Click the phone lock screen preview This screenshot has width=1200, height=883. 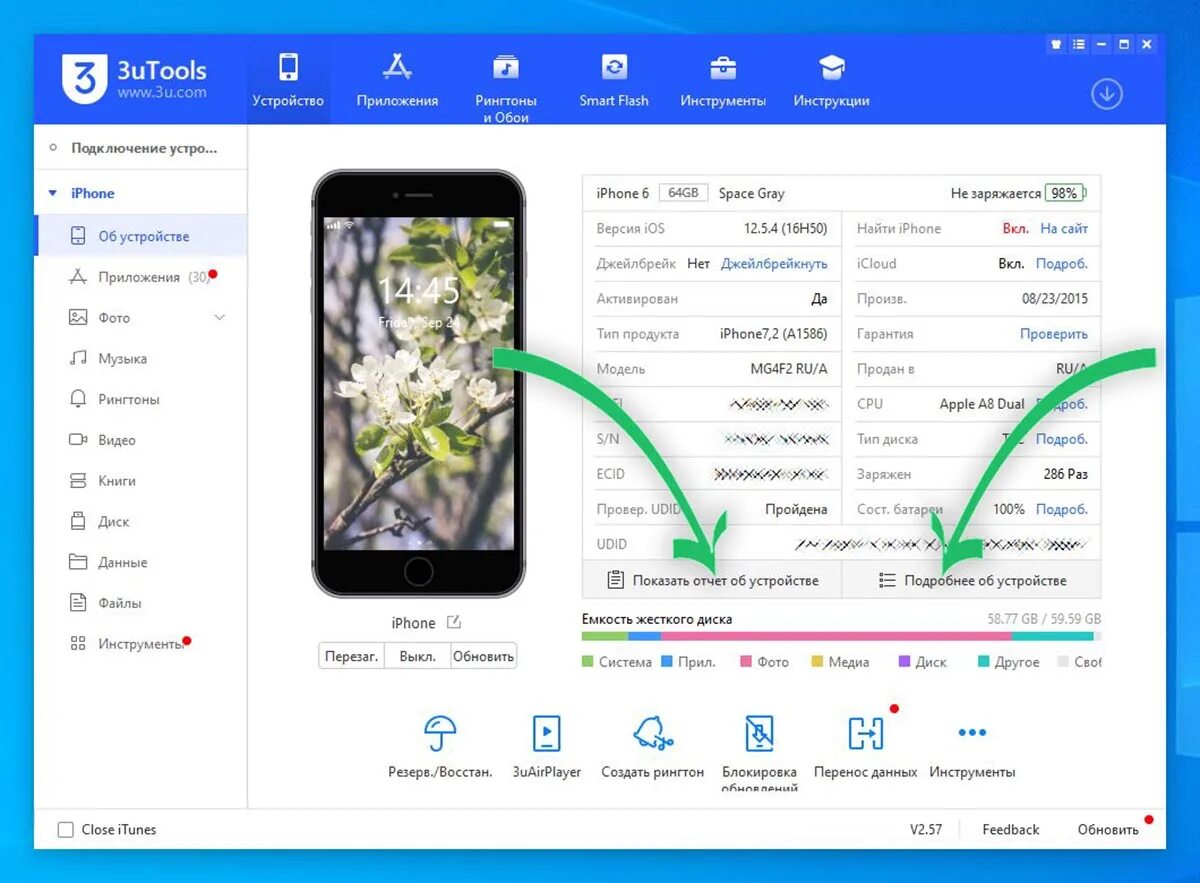click(x=418, y=384)
